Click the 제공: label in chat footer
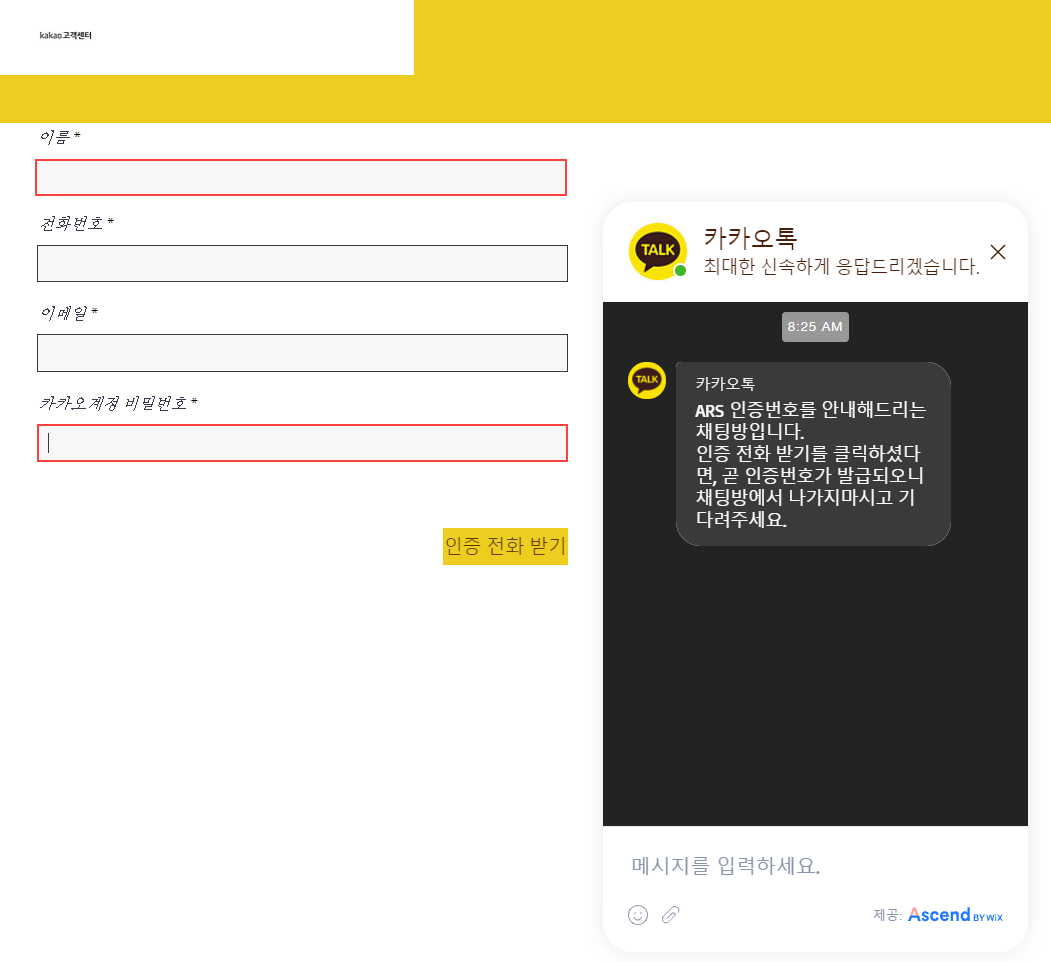1051x962 pixels. click(887, 915)
